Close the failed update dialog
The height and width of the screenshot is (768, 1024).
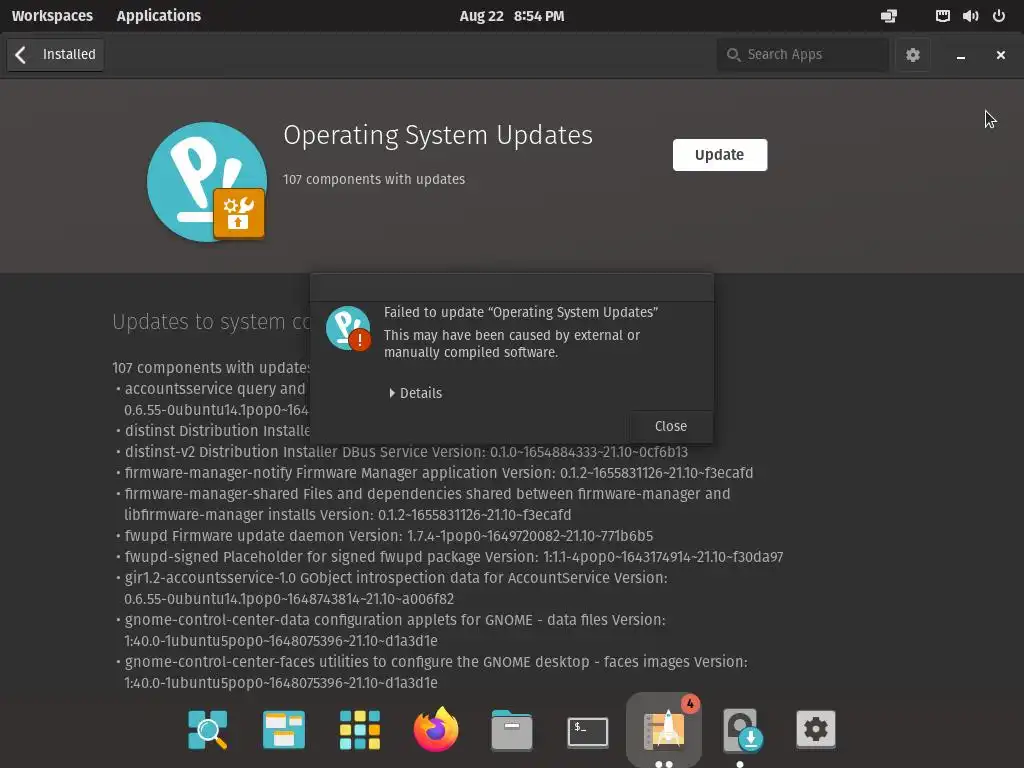(671, 426)
